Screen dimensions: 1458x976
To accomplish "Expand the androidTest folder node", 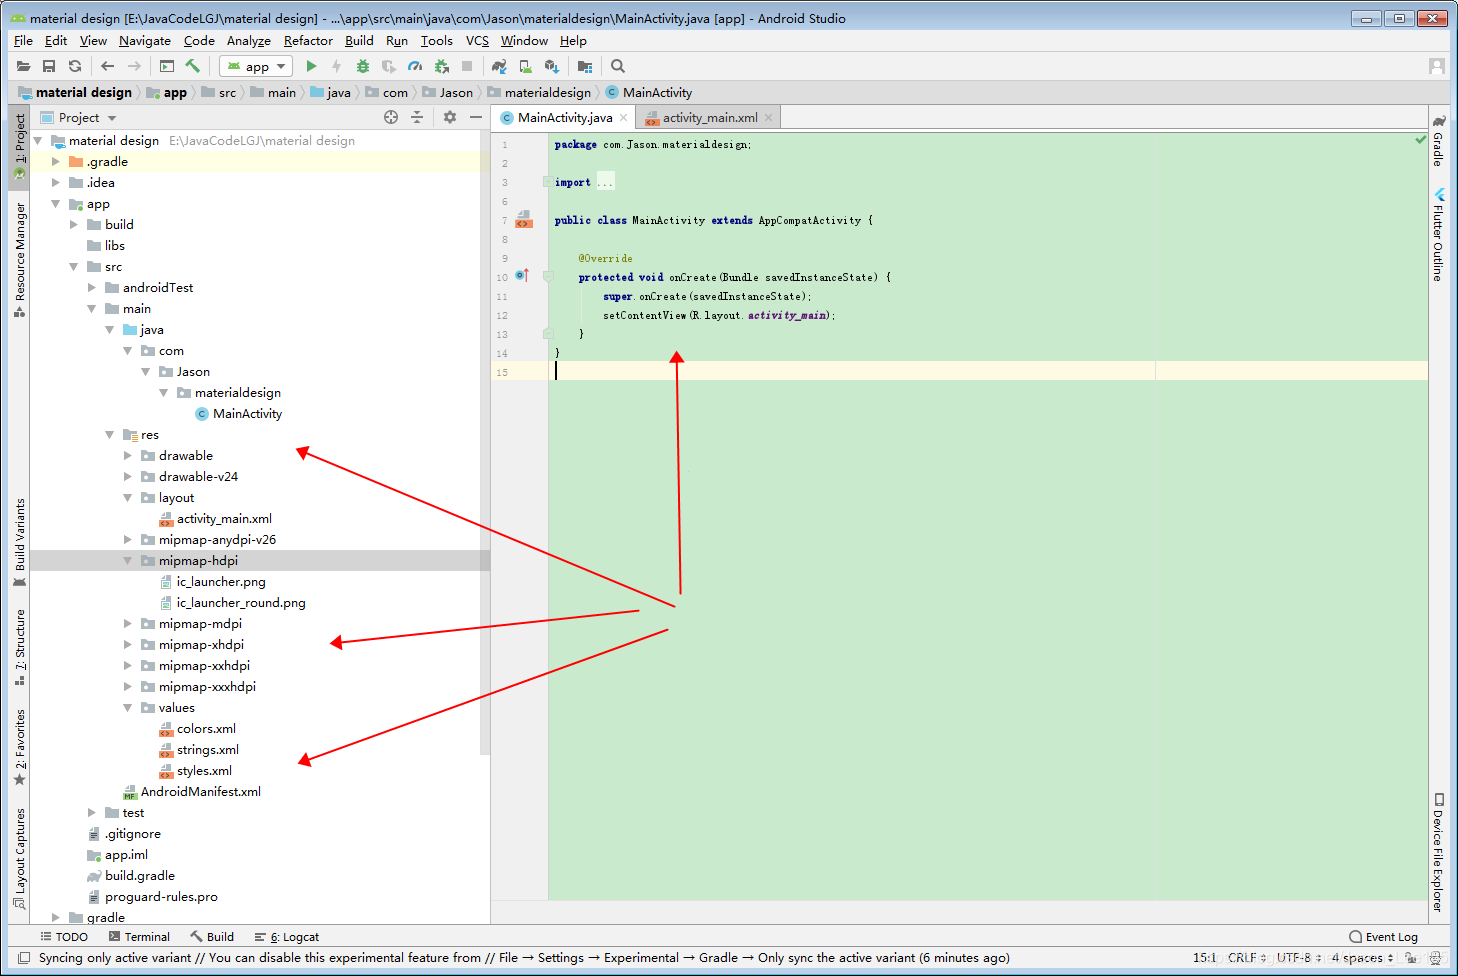I will (x=92, y=288).
